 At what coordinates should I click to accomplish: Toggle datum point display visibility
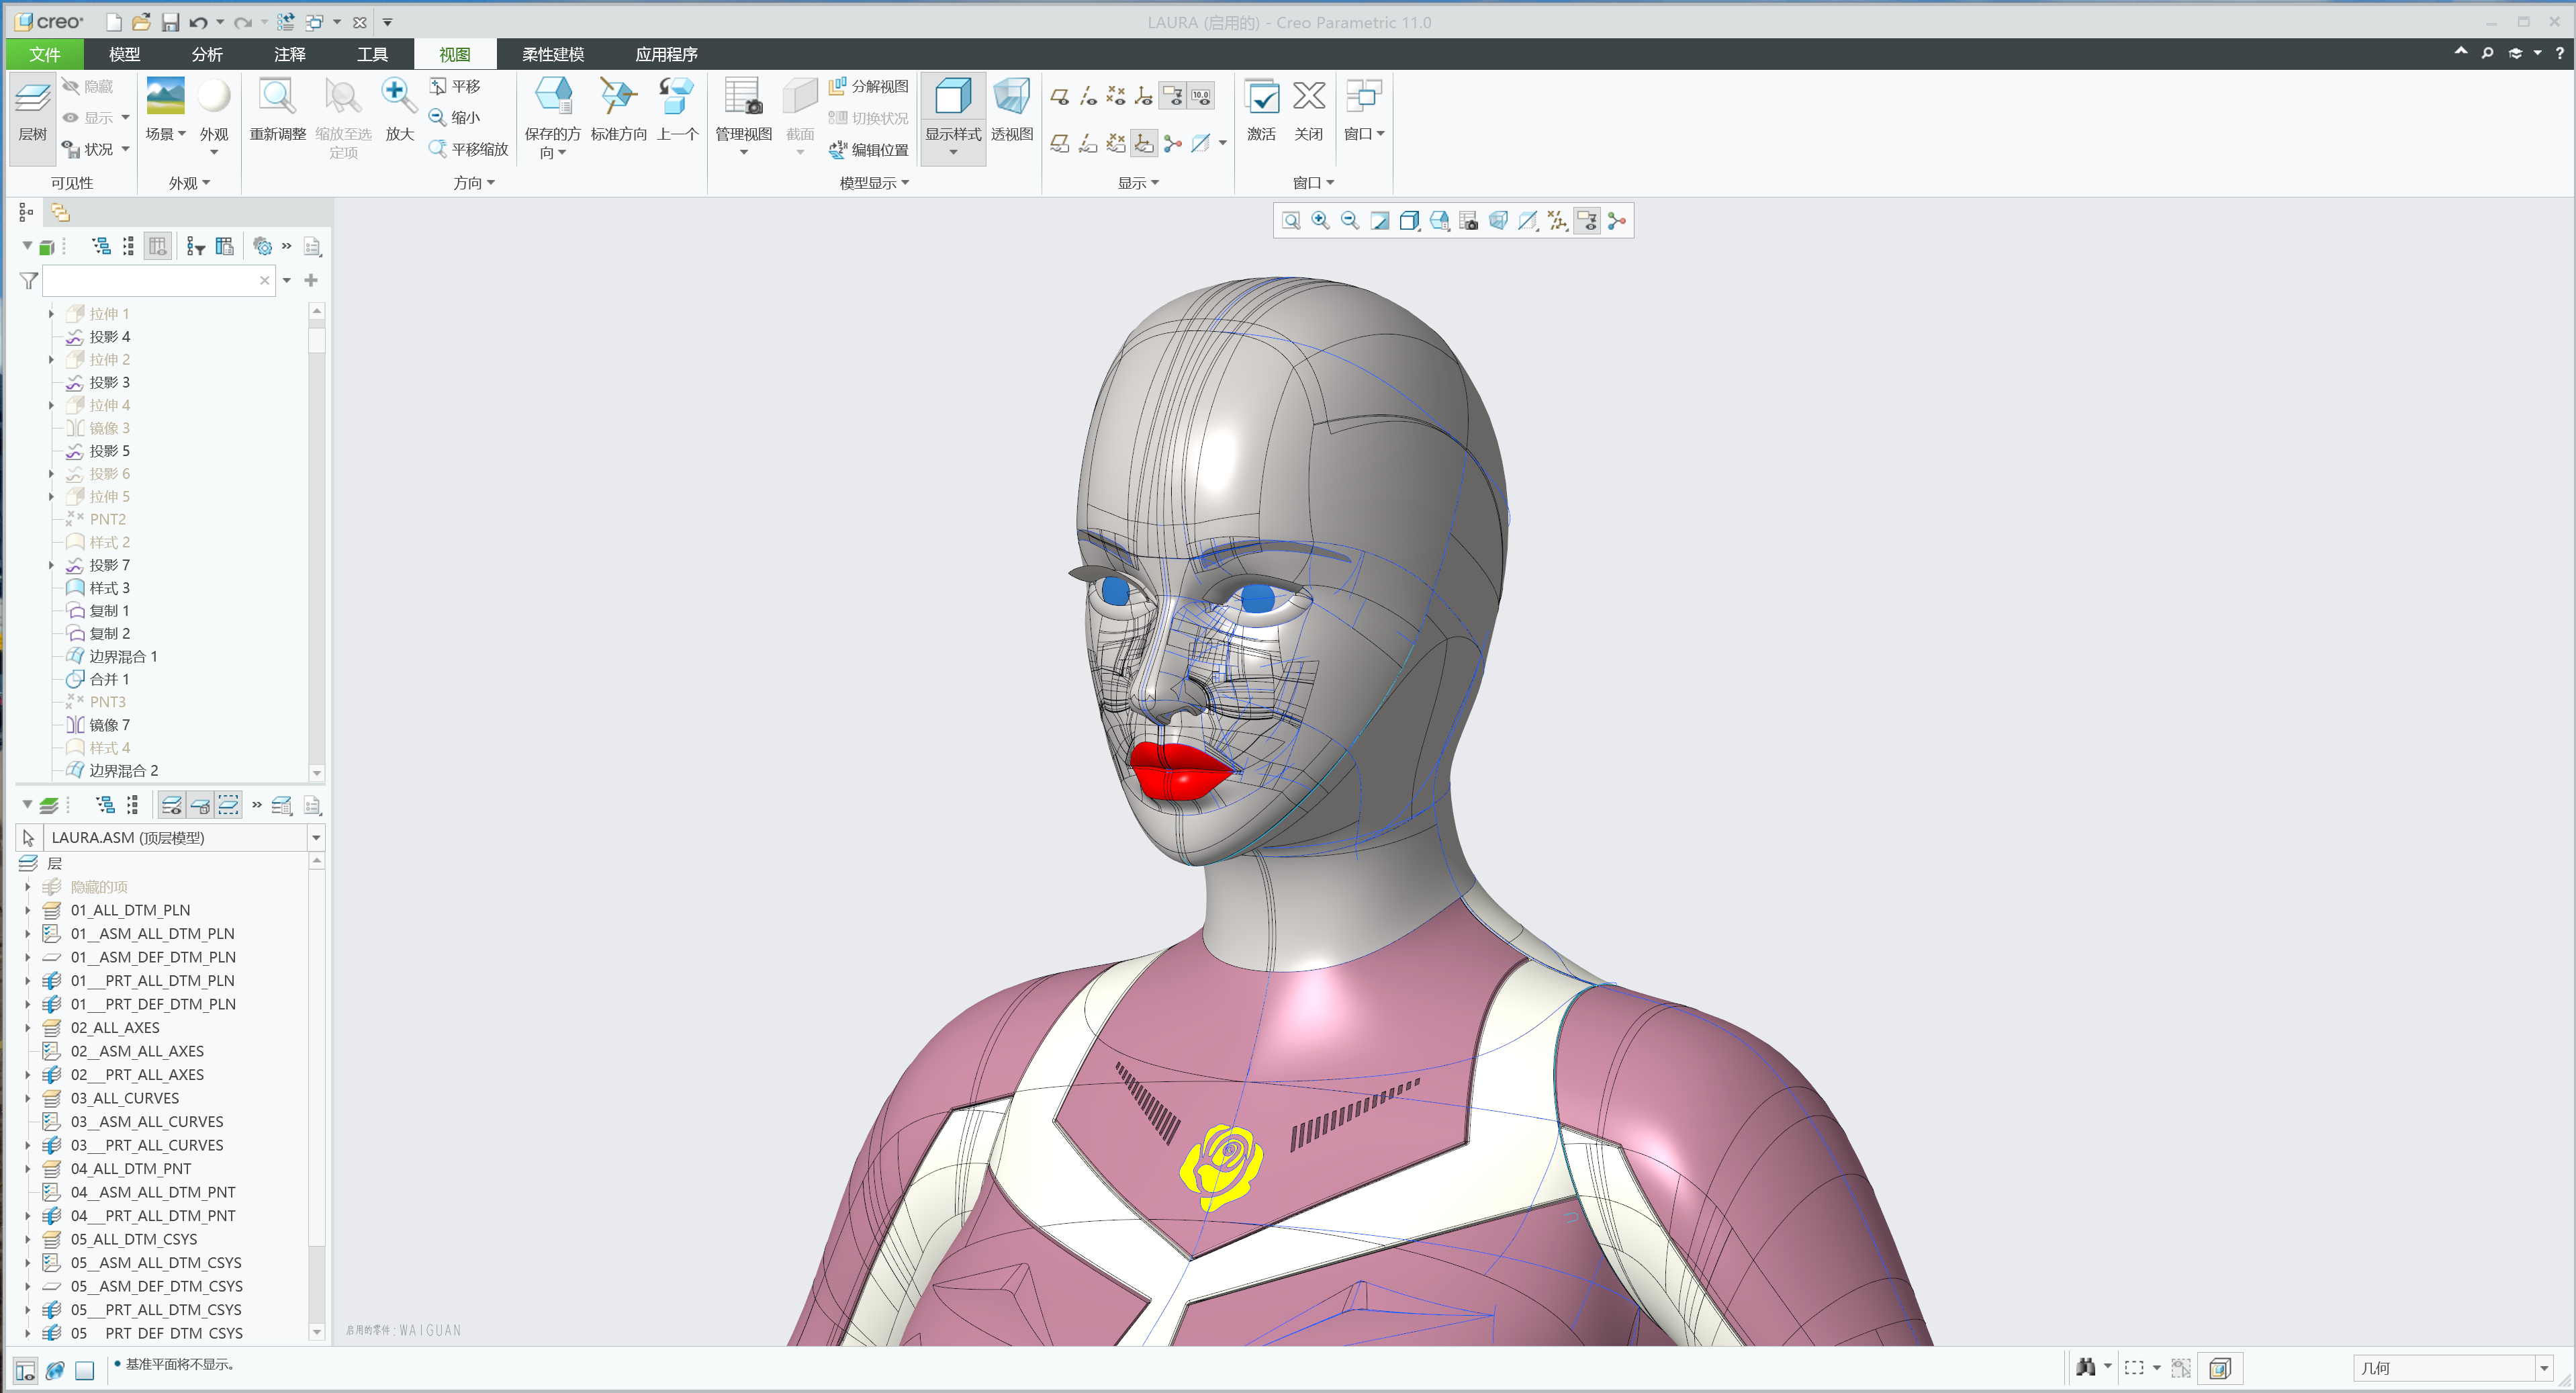click(x=1116, y=96)
